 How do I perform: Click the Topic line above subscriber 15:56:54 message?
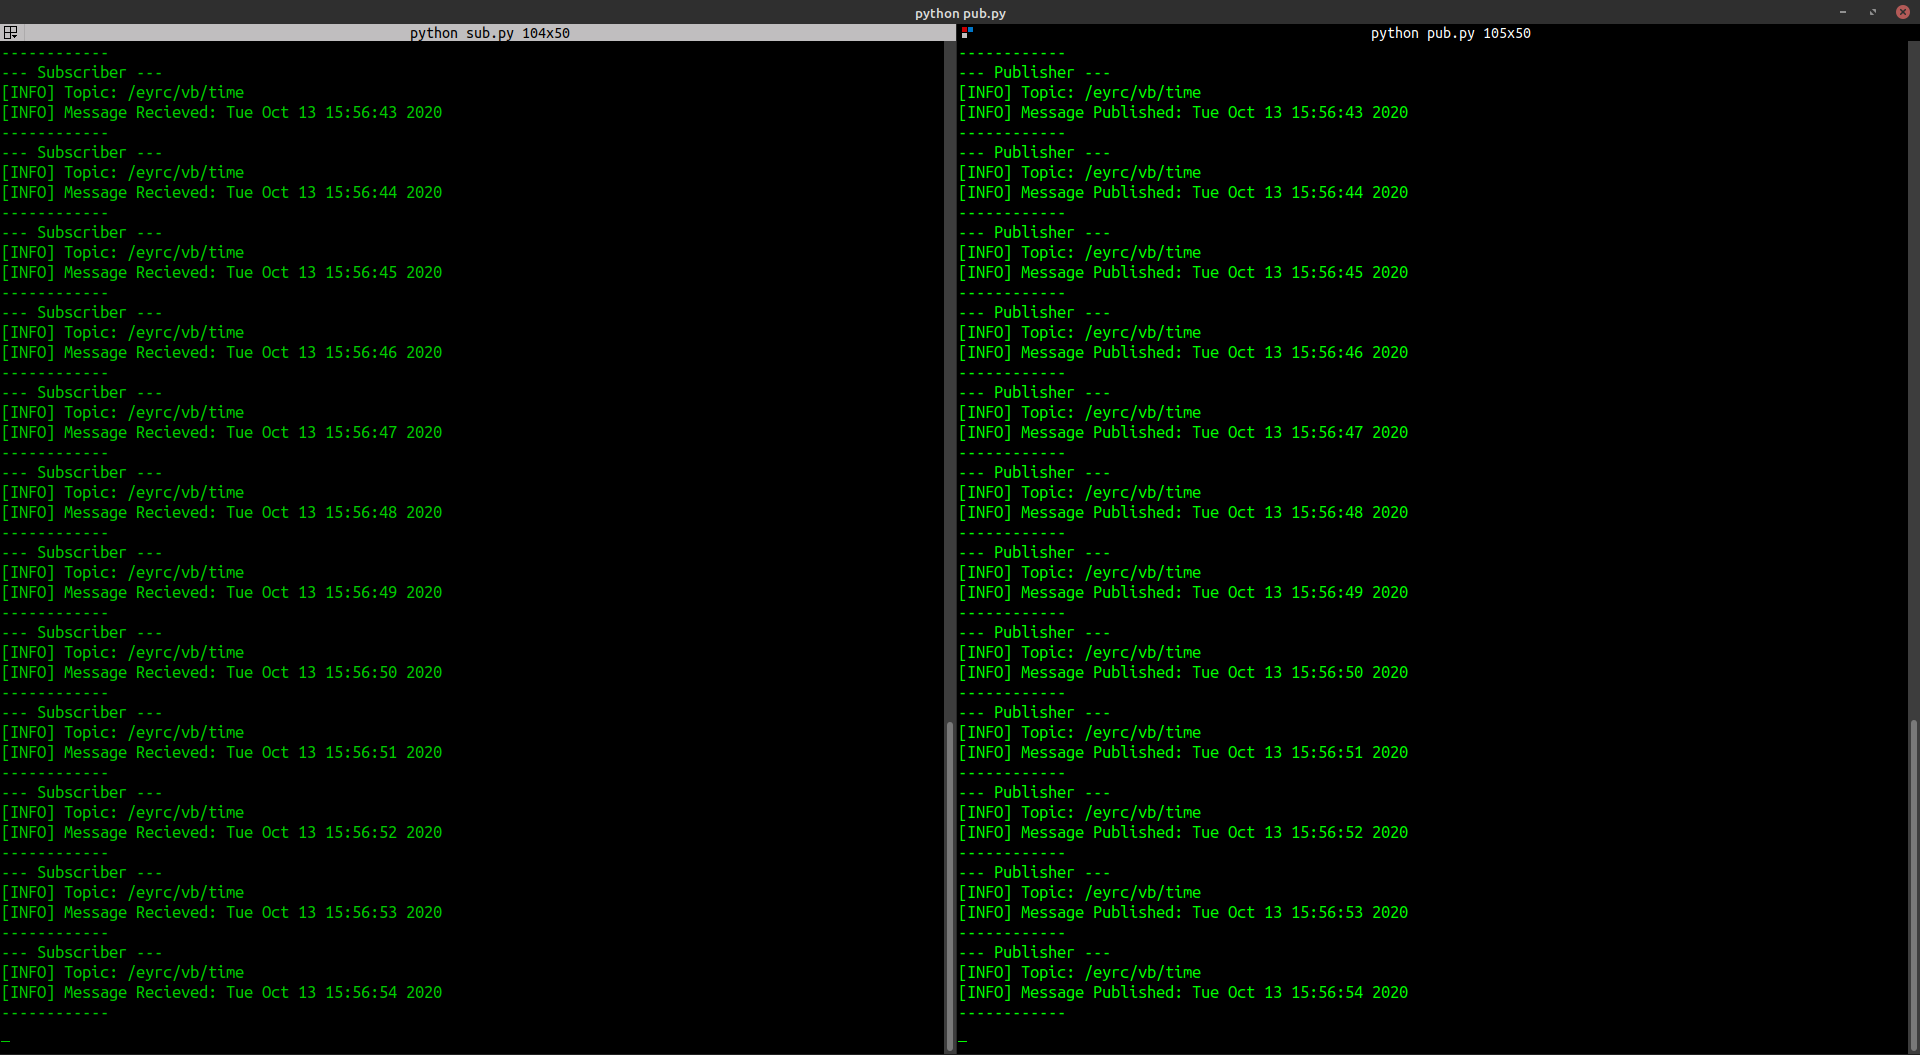click(123, 973)
